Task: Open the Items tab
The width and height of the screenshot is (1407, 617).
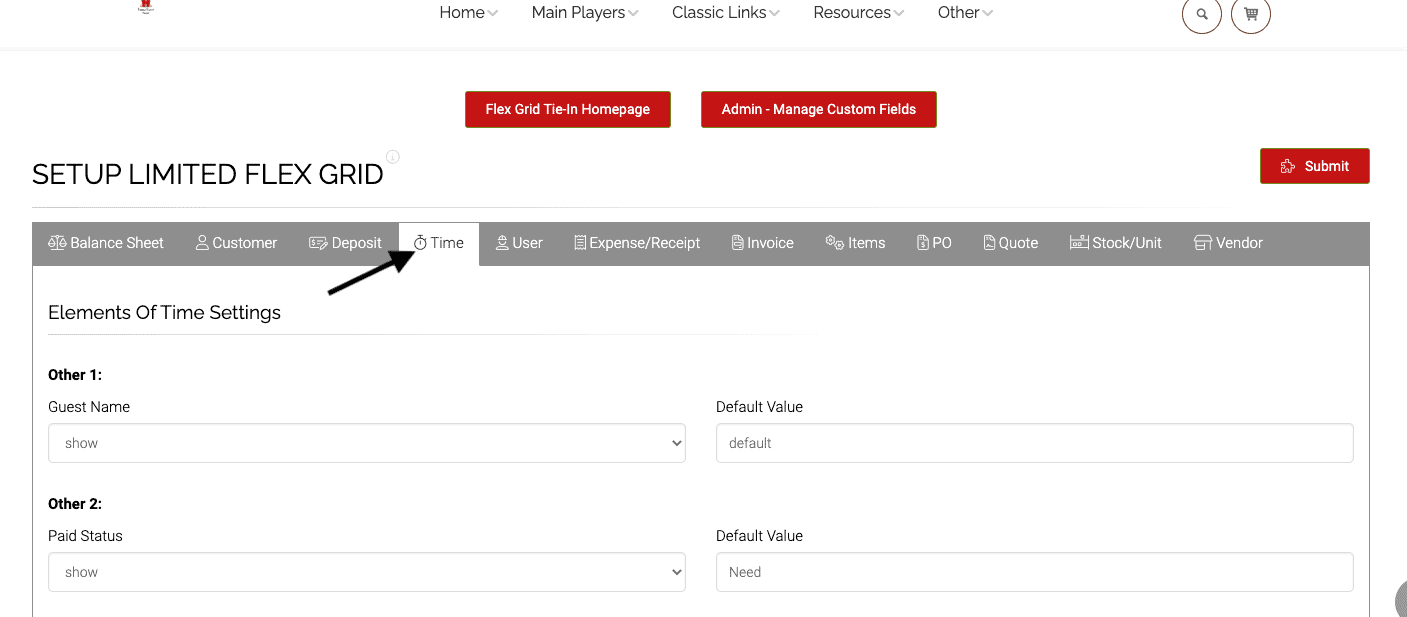Action: [855, 243]
